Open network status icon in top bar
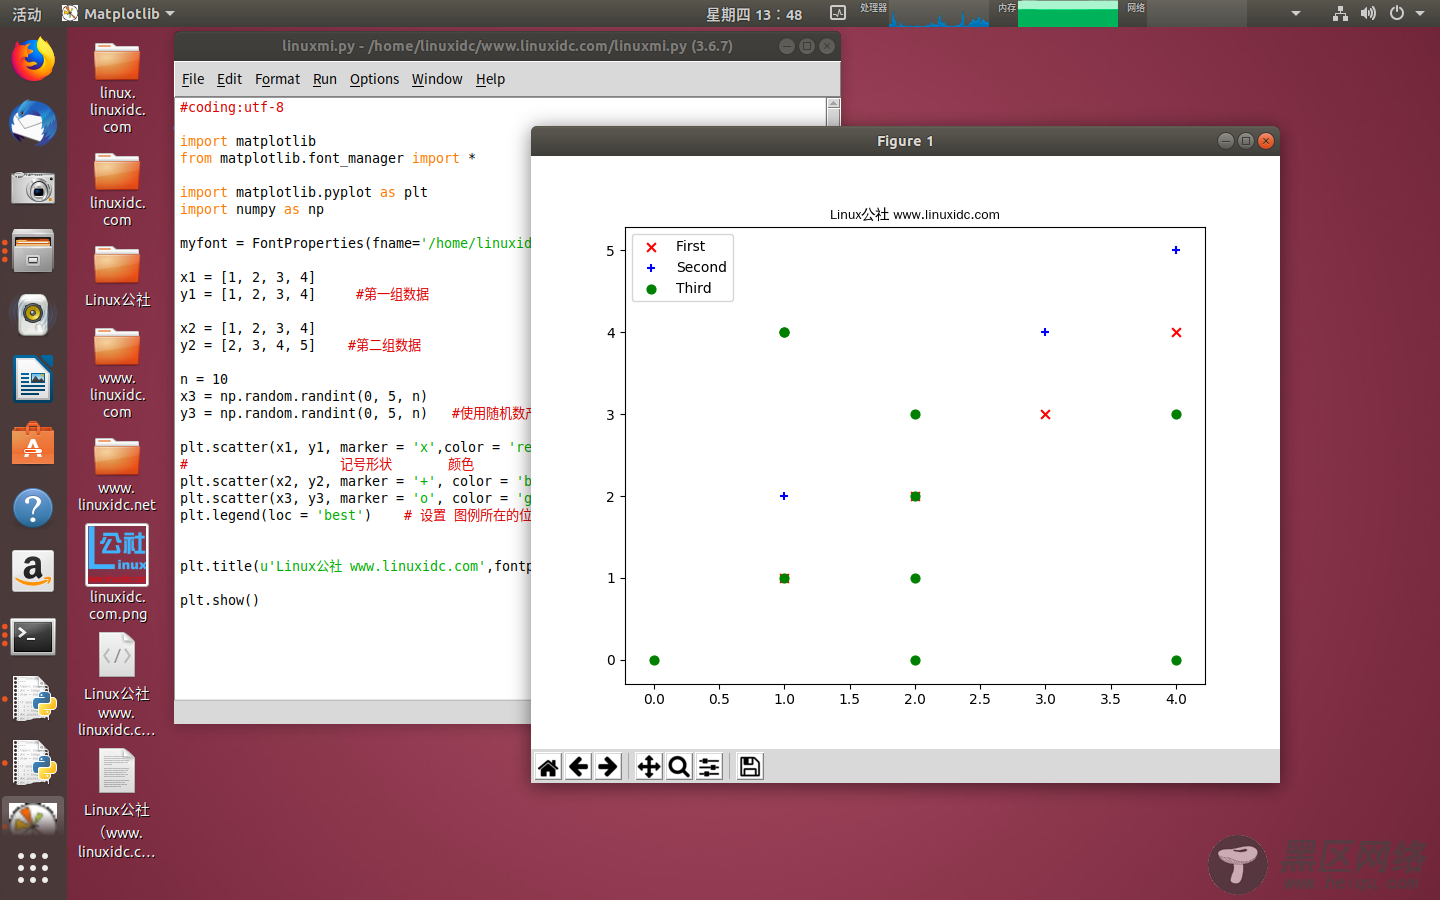The height and width of the screenshot is (900, 1440). pos(1340,14)
